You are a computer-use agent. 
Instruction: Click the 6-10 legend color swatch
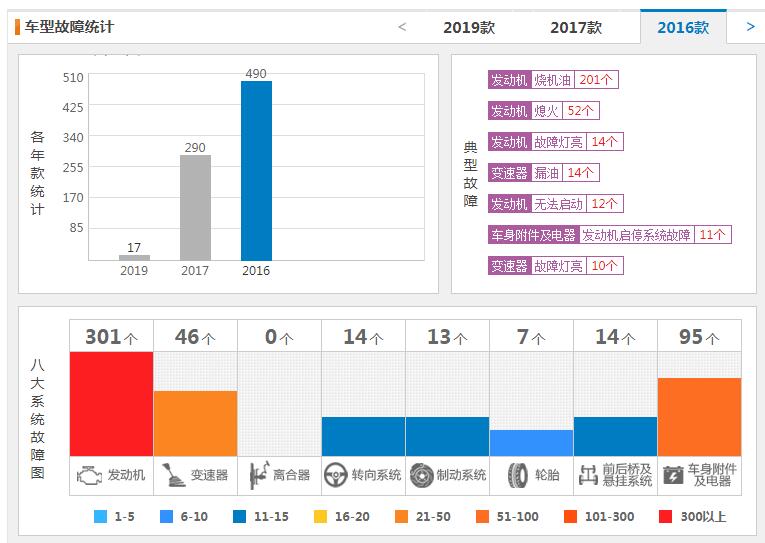[166, 516]
